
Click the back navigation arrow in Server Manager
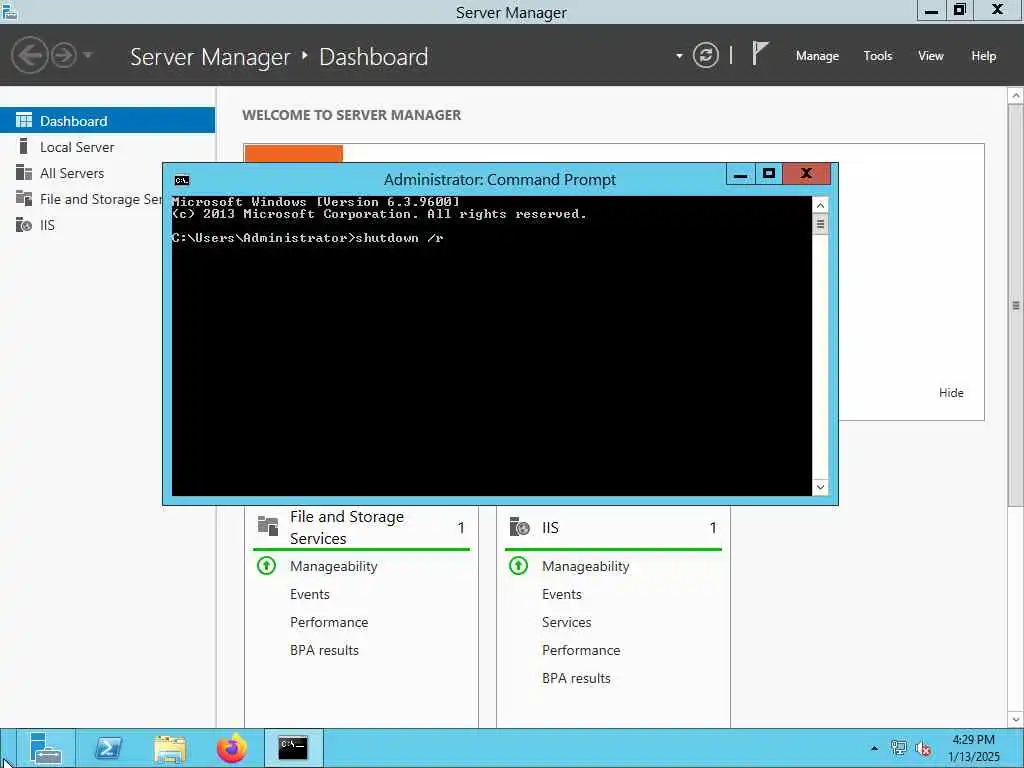click(29, 56)
